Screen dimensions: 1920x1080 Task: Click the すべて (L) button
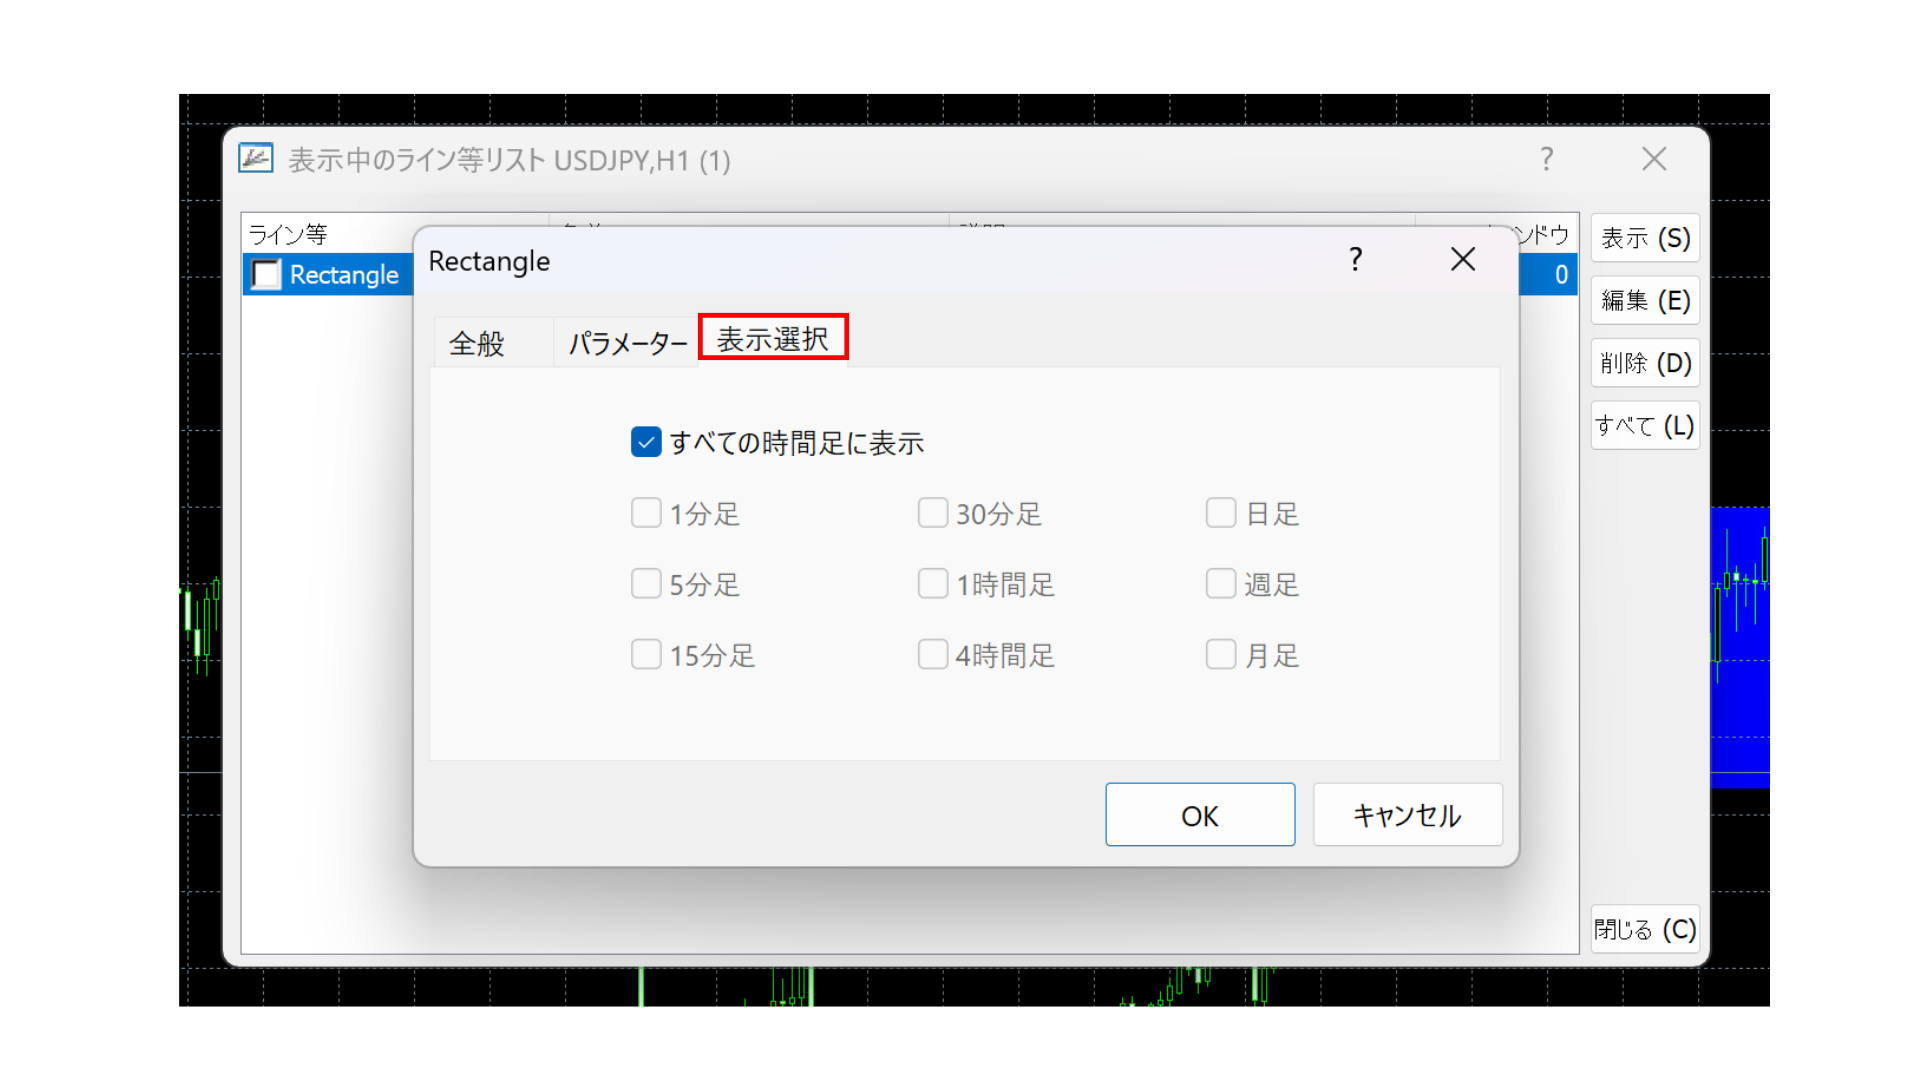(x=1644, y=425)
